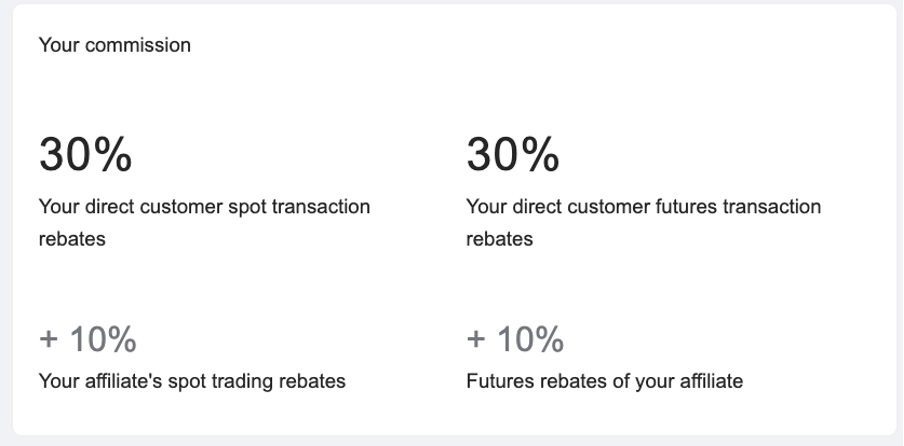Viewport: 904px width, 446px height.
Task: Click "rebates" word beneath the futures transaction line
Action: pos(499,239)
